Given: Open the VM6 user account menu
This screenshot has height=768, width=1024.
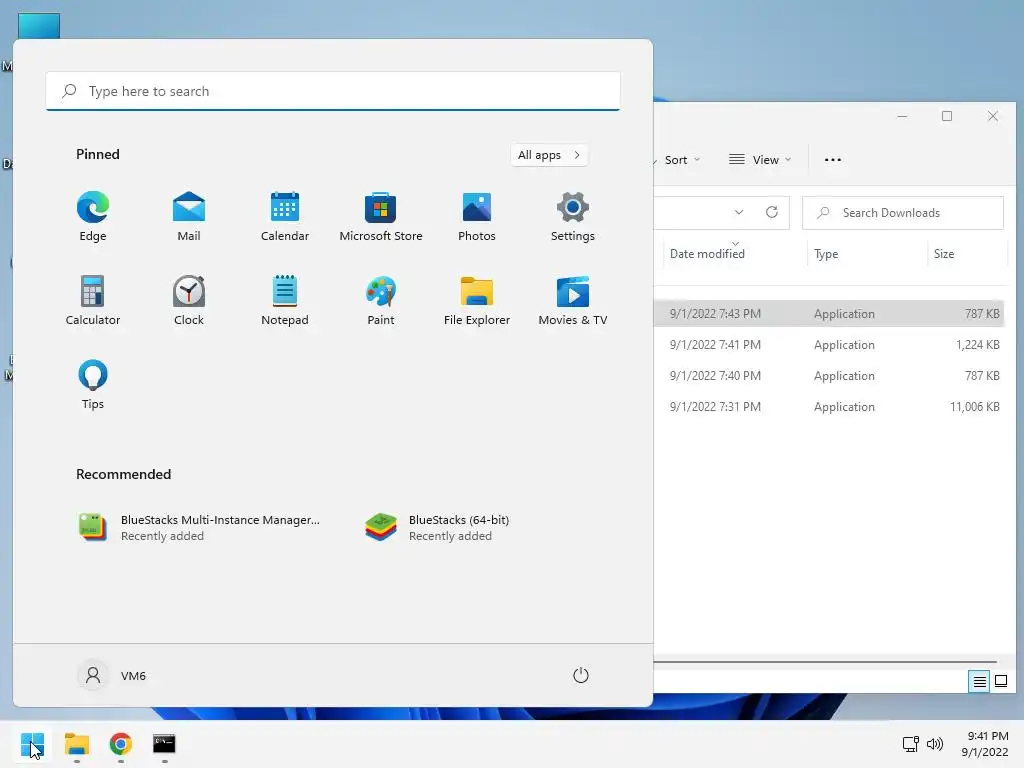Looking at the screenshot, I should (x=112, y=675).
